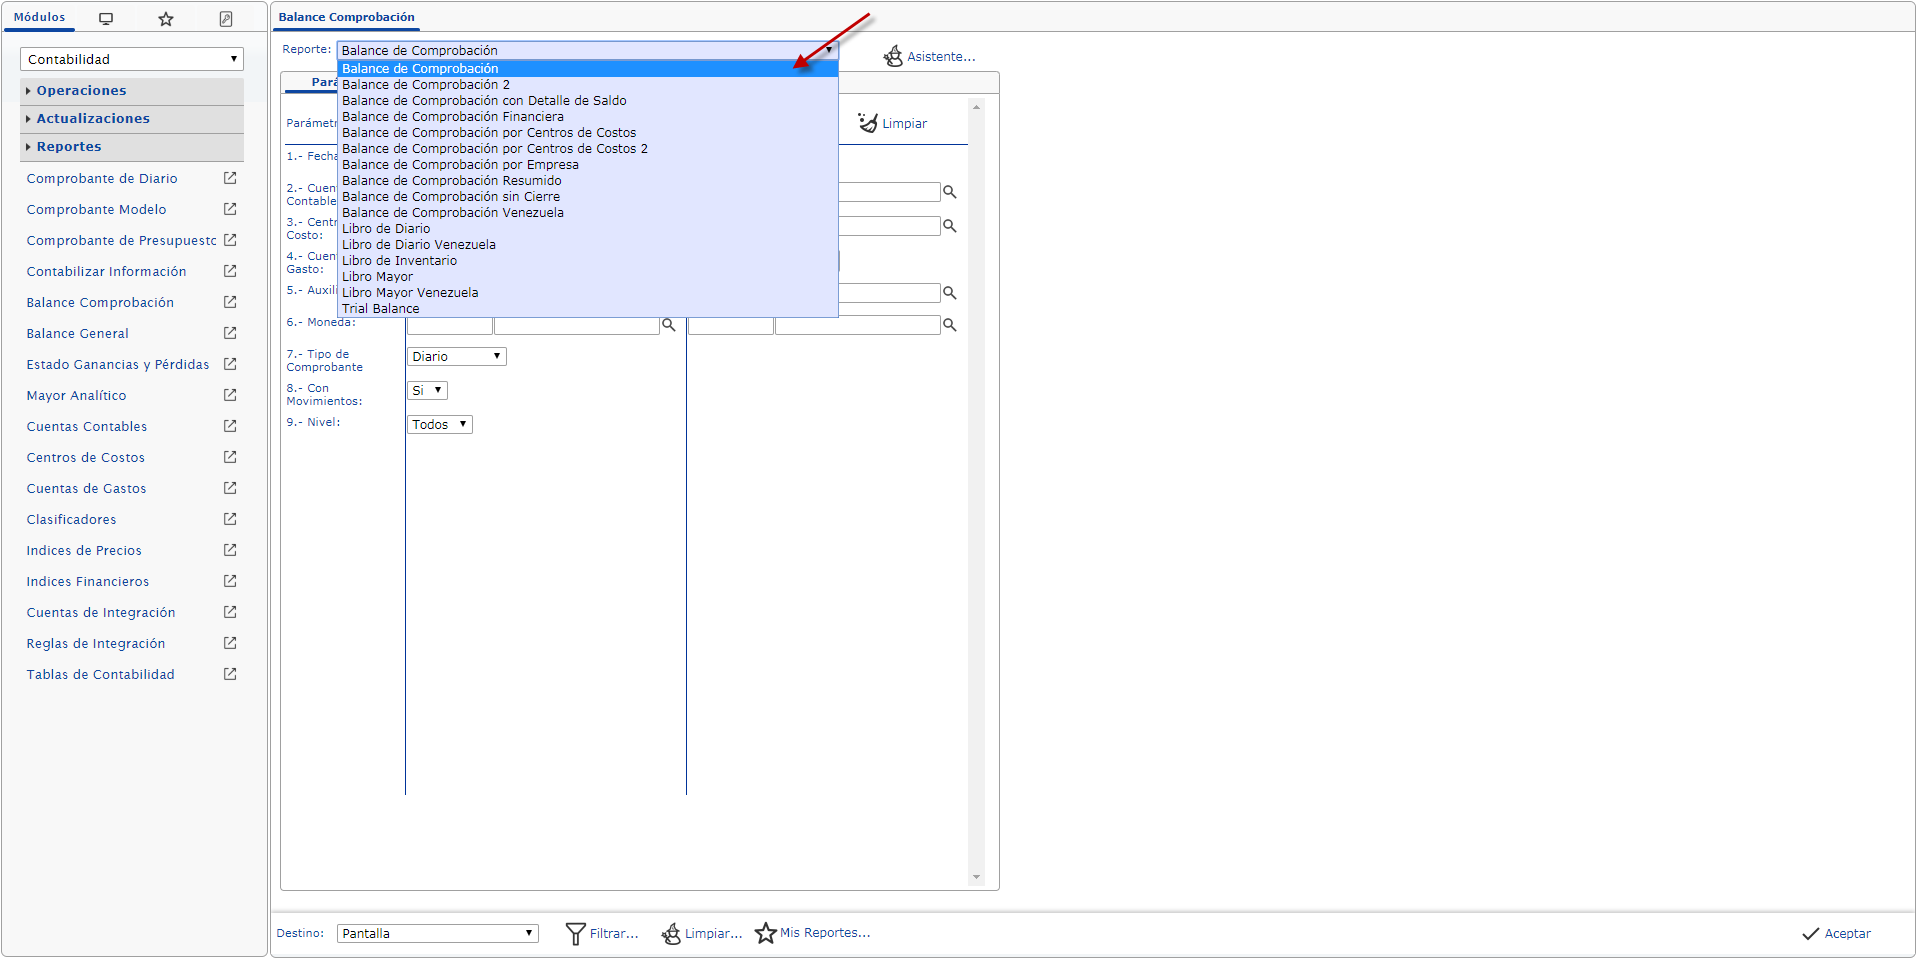1919x960 pixels.
Task: Close the Reporte dropdown arrow
Action: pyautogui.click(x=829, y=50)
